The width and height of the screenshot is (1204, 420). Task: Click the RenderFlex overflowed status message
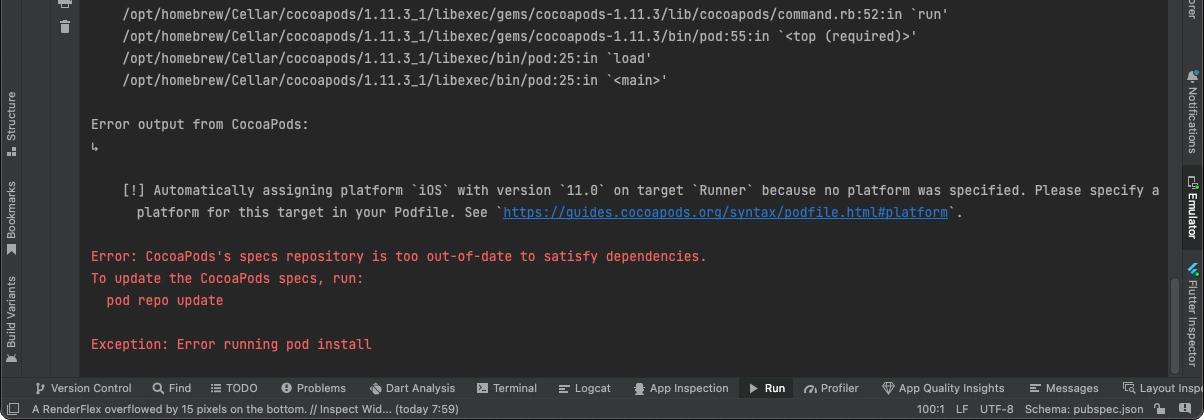pyautogui.click(x=245, y=409)
